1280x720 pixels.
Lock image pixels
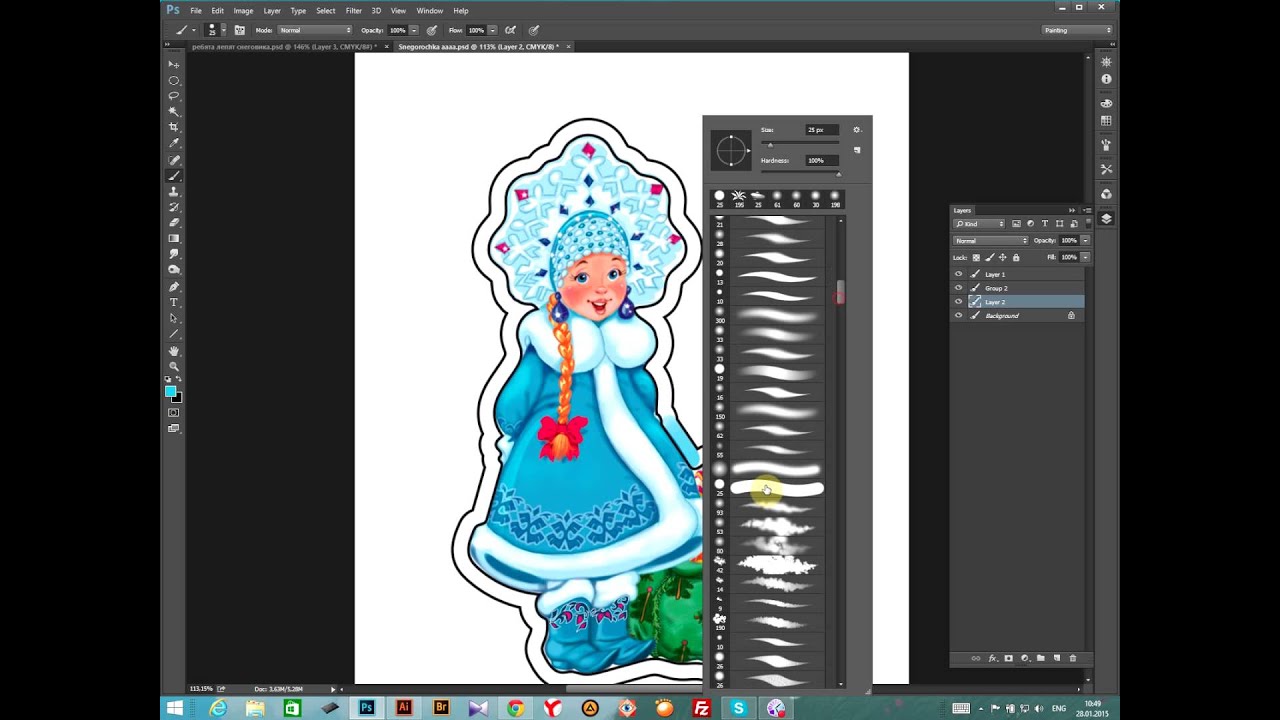tap(990, 257)
